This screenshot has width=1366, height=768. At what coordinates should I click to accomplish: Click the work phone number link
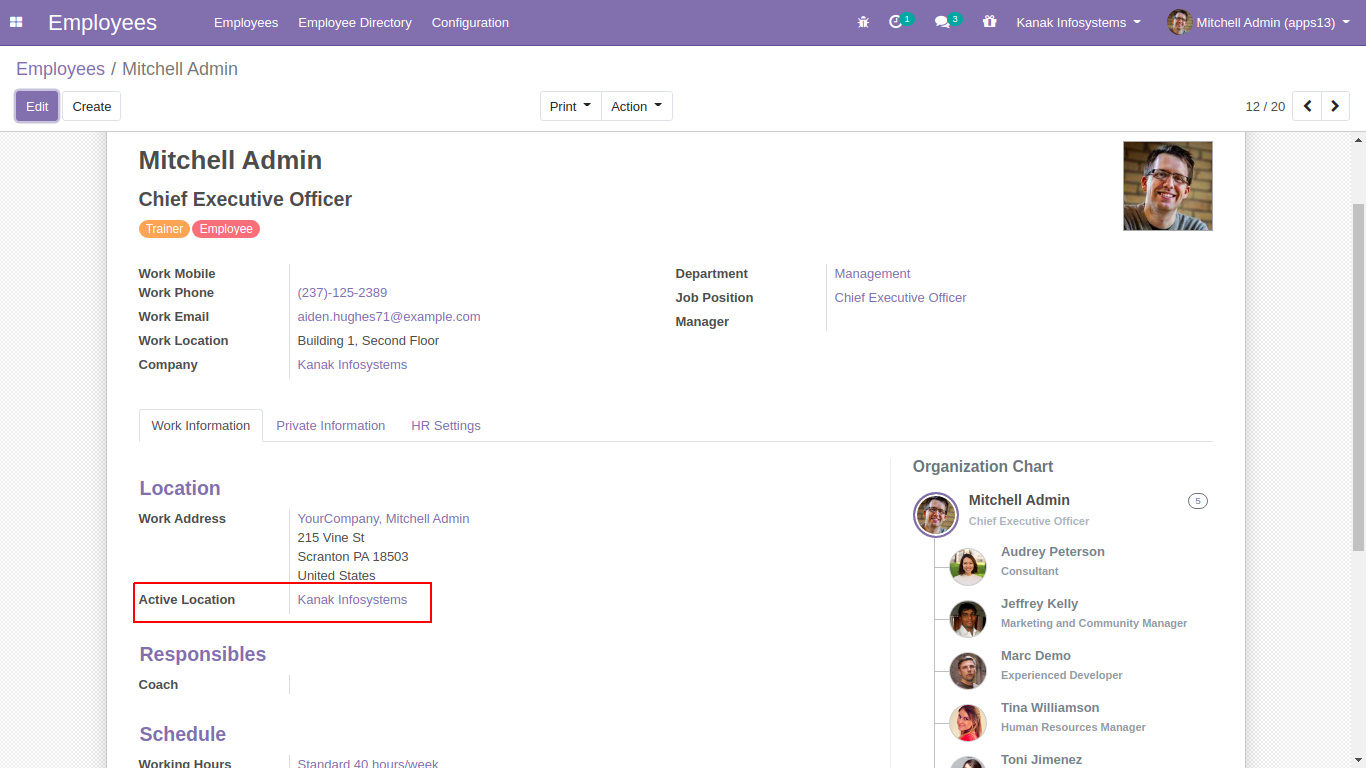(342, 292)
